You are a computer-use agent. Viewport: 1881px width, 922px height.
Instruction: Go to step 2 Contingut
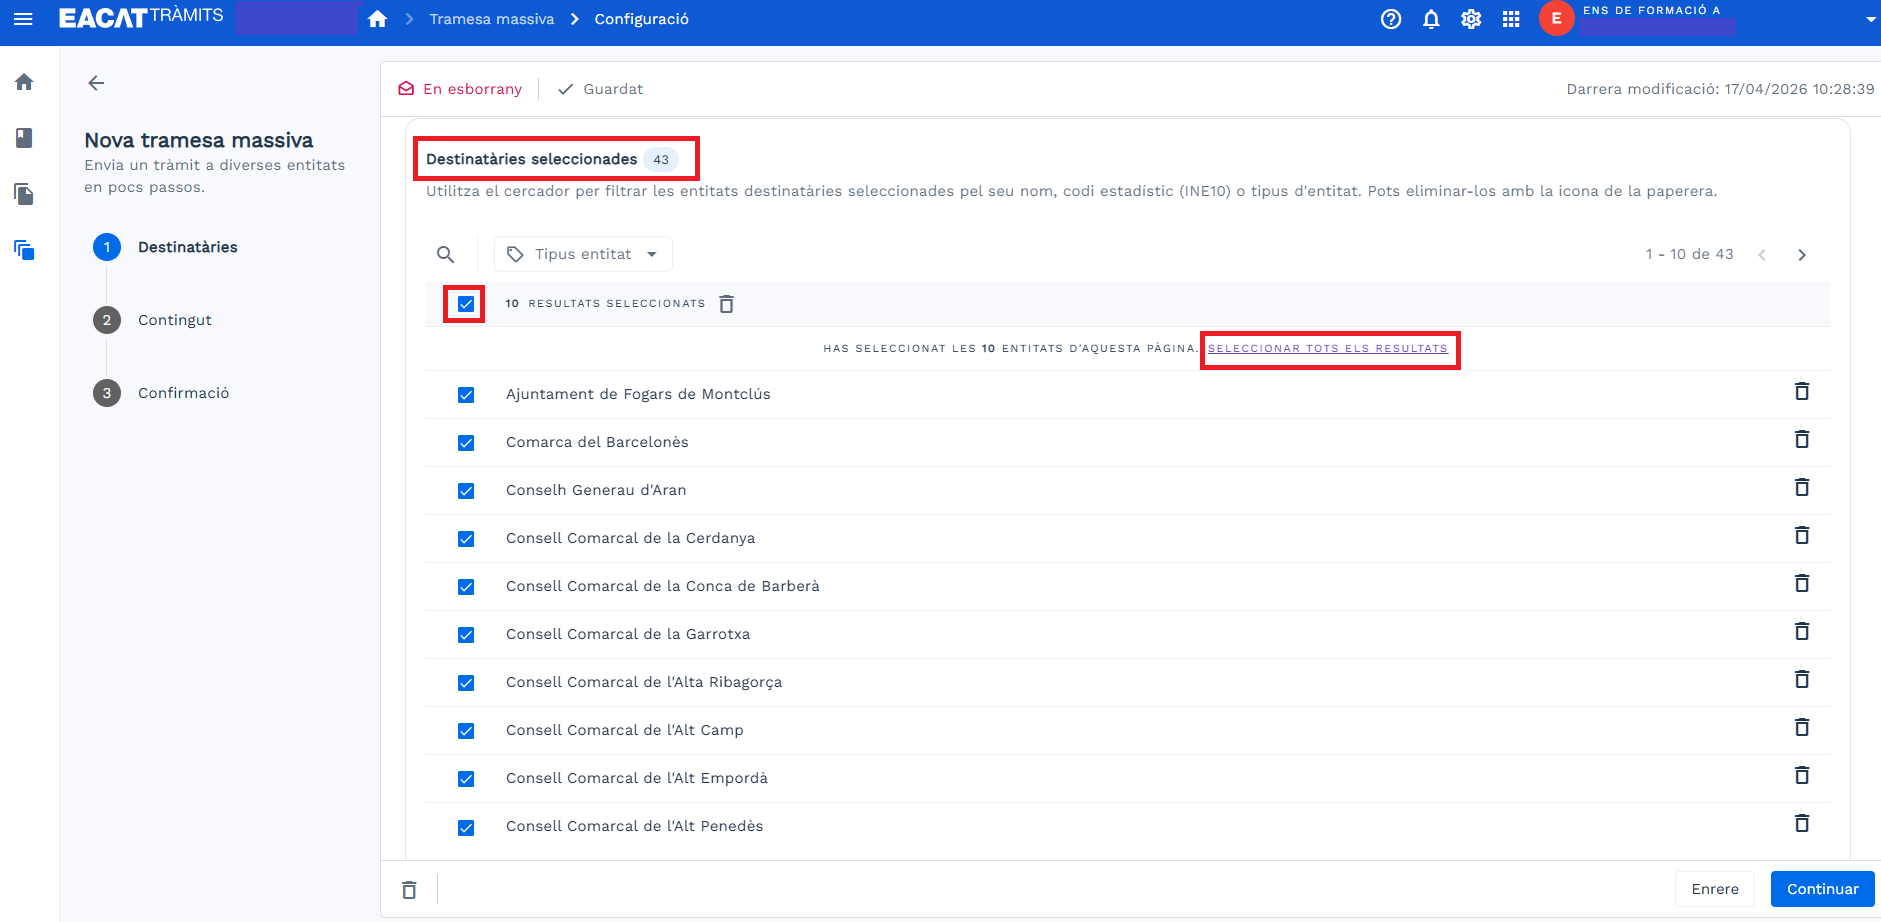pyautogui.click(x=174, y=320)
